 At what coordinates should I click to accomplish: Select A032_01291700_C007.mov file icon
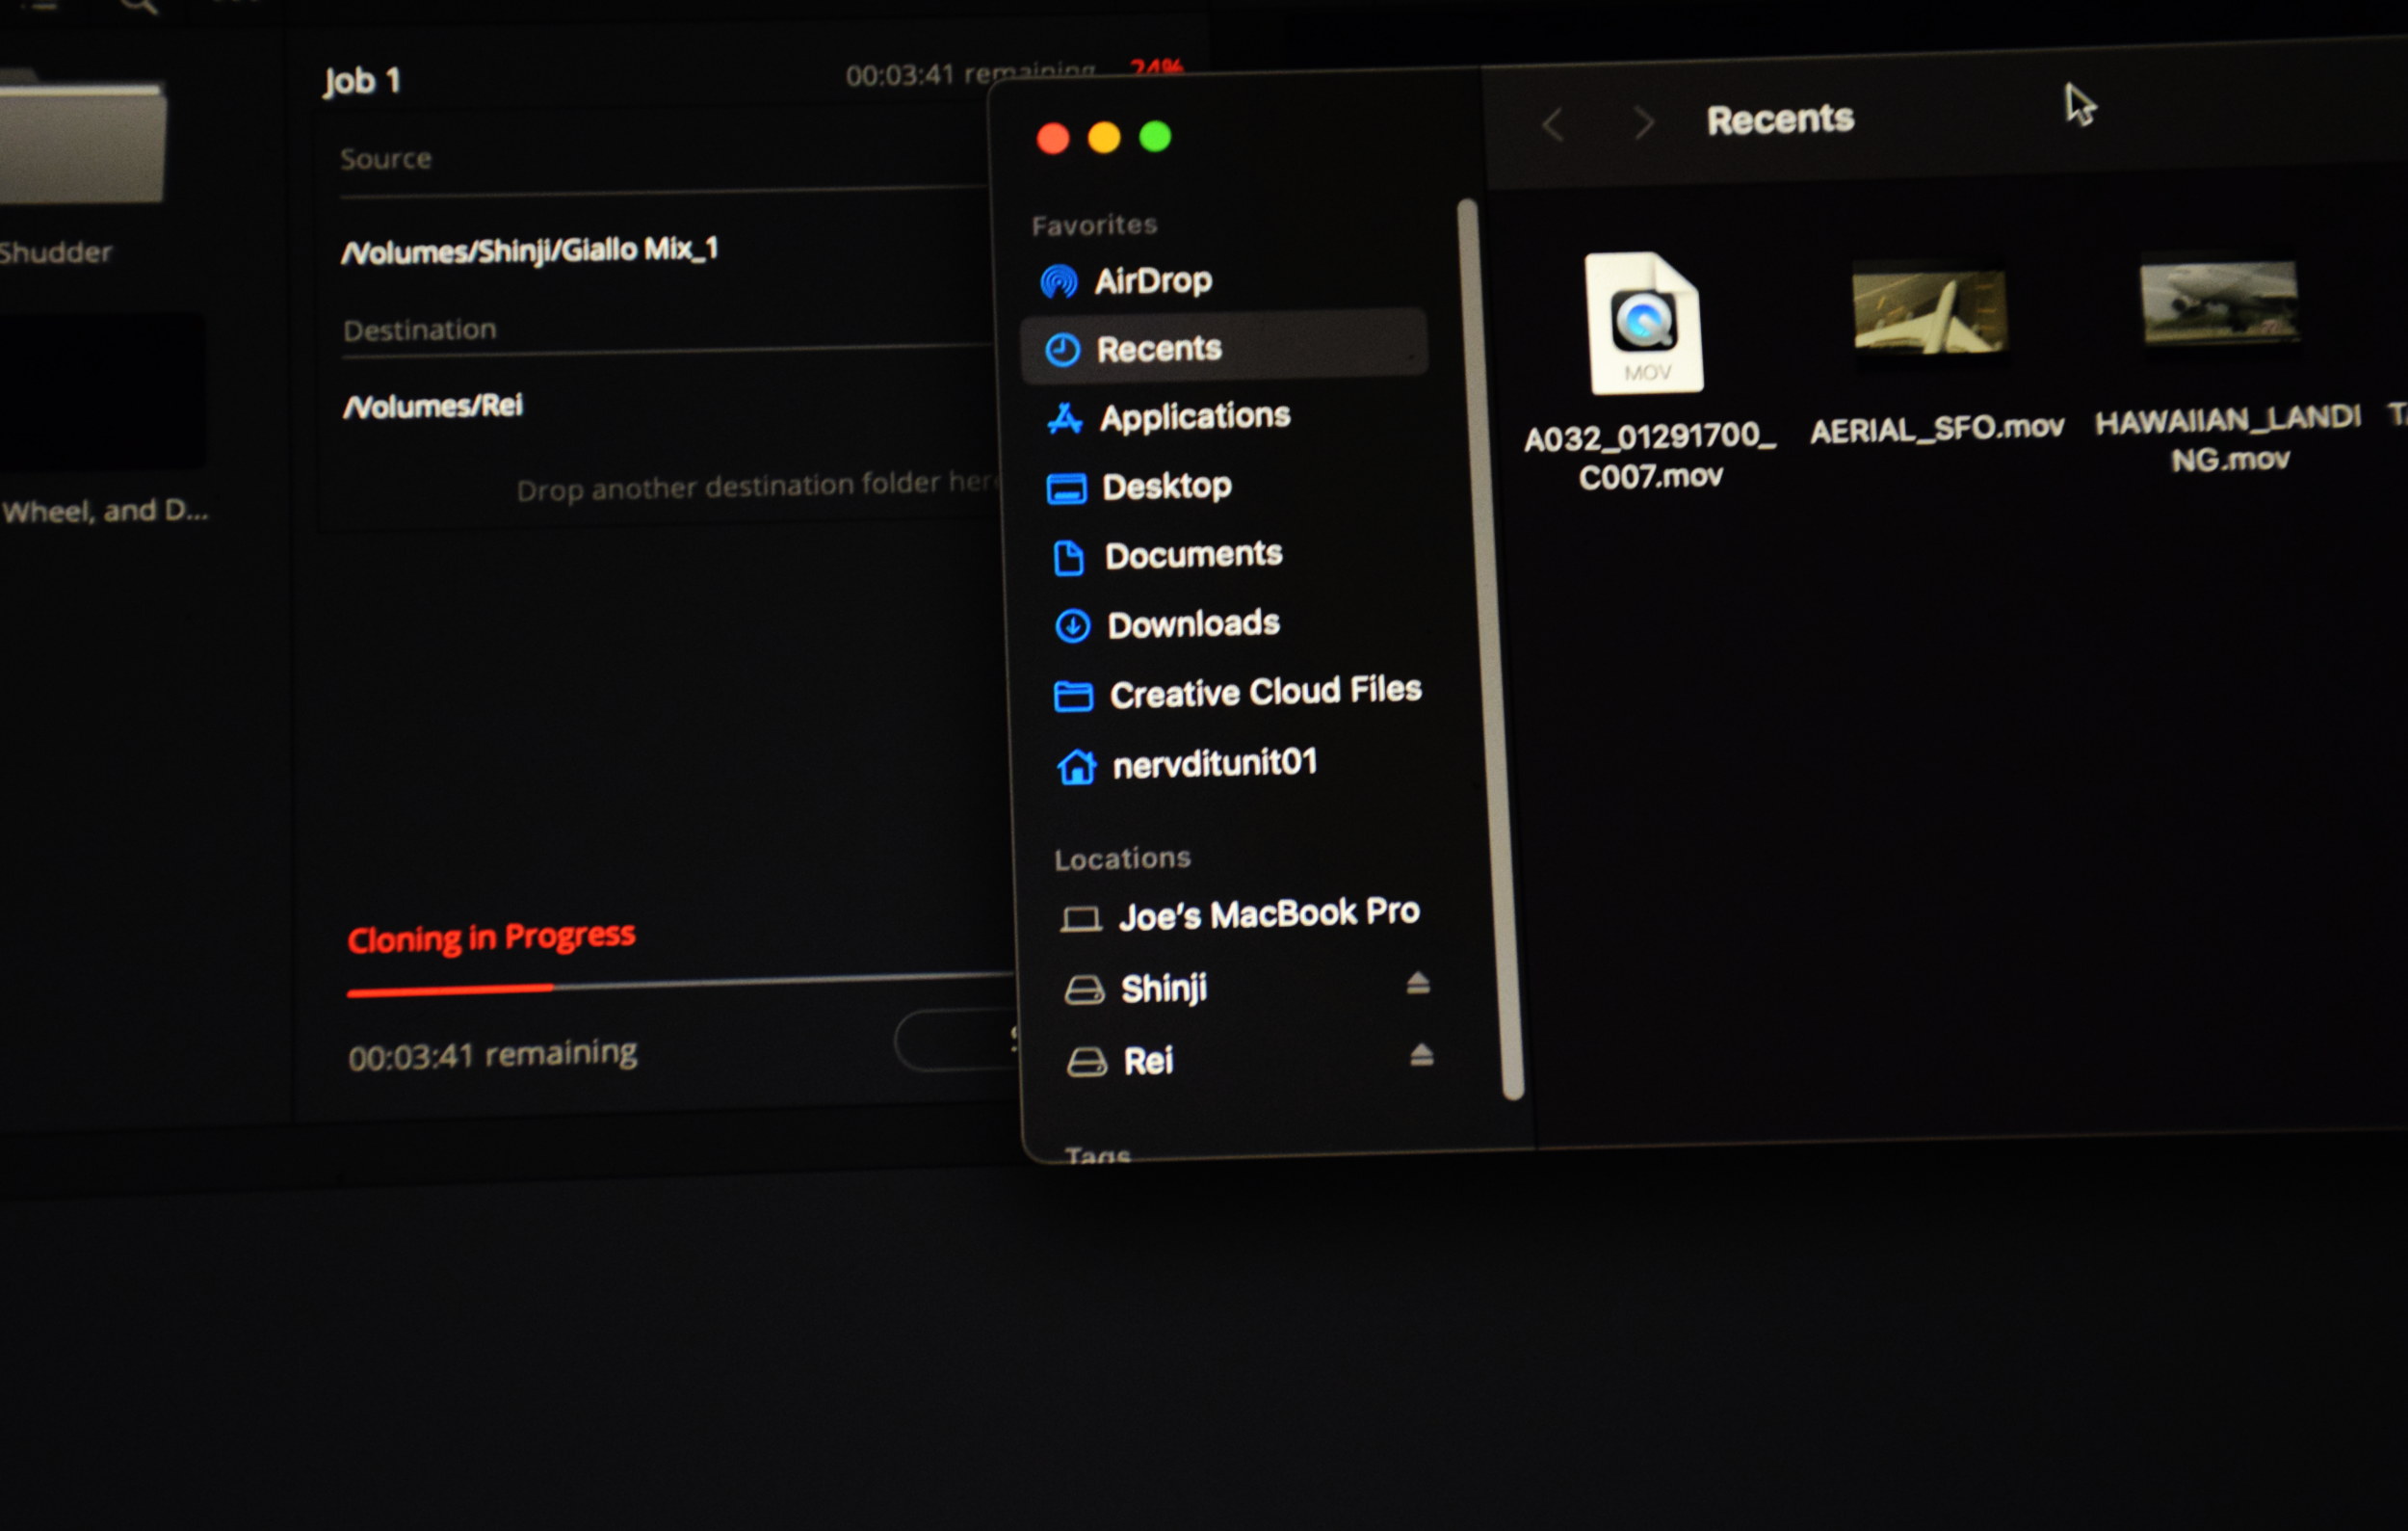pyautogui.click(x=1644, y=322)
